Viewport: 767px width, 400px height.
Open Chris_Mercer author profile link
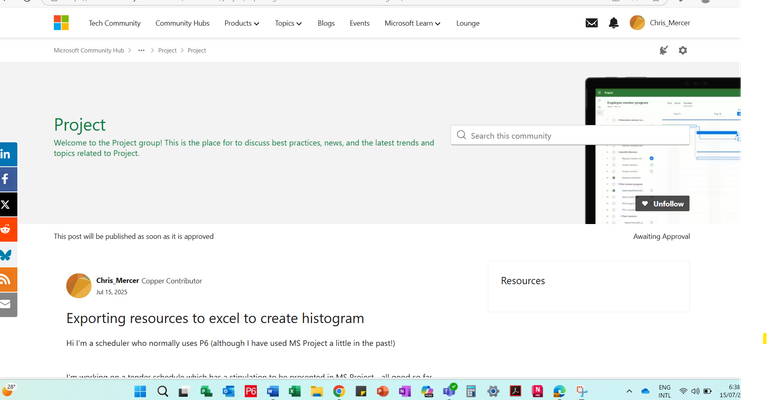(117, 280)
